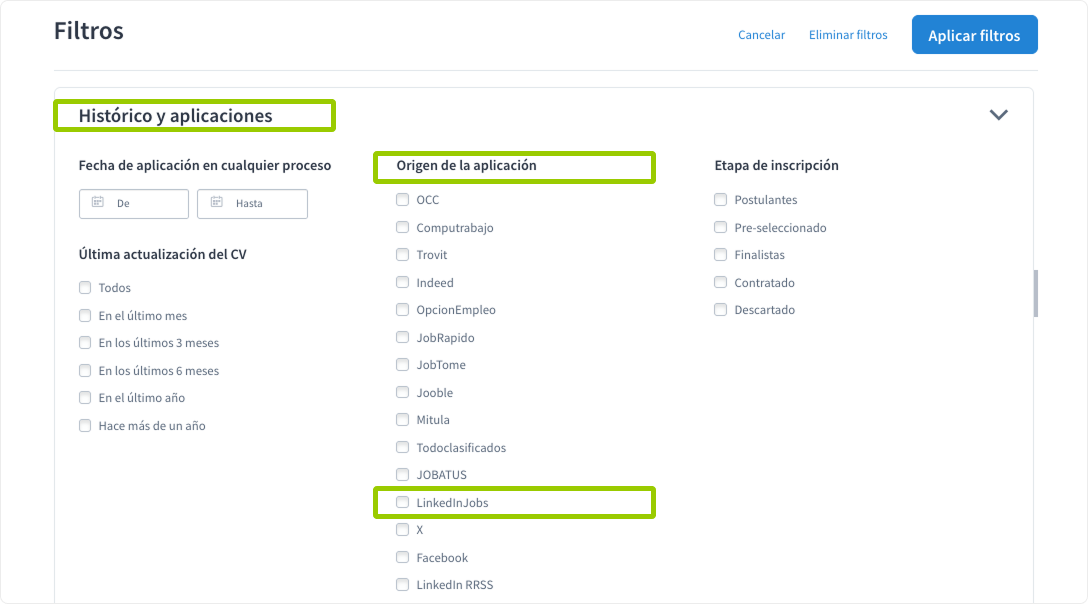Click the Eliminar filtros link
1088x604 pixels.
(x=848, y=35)
